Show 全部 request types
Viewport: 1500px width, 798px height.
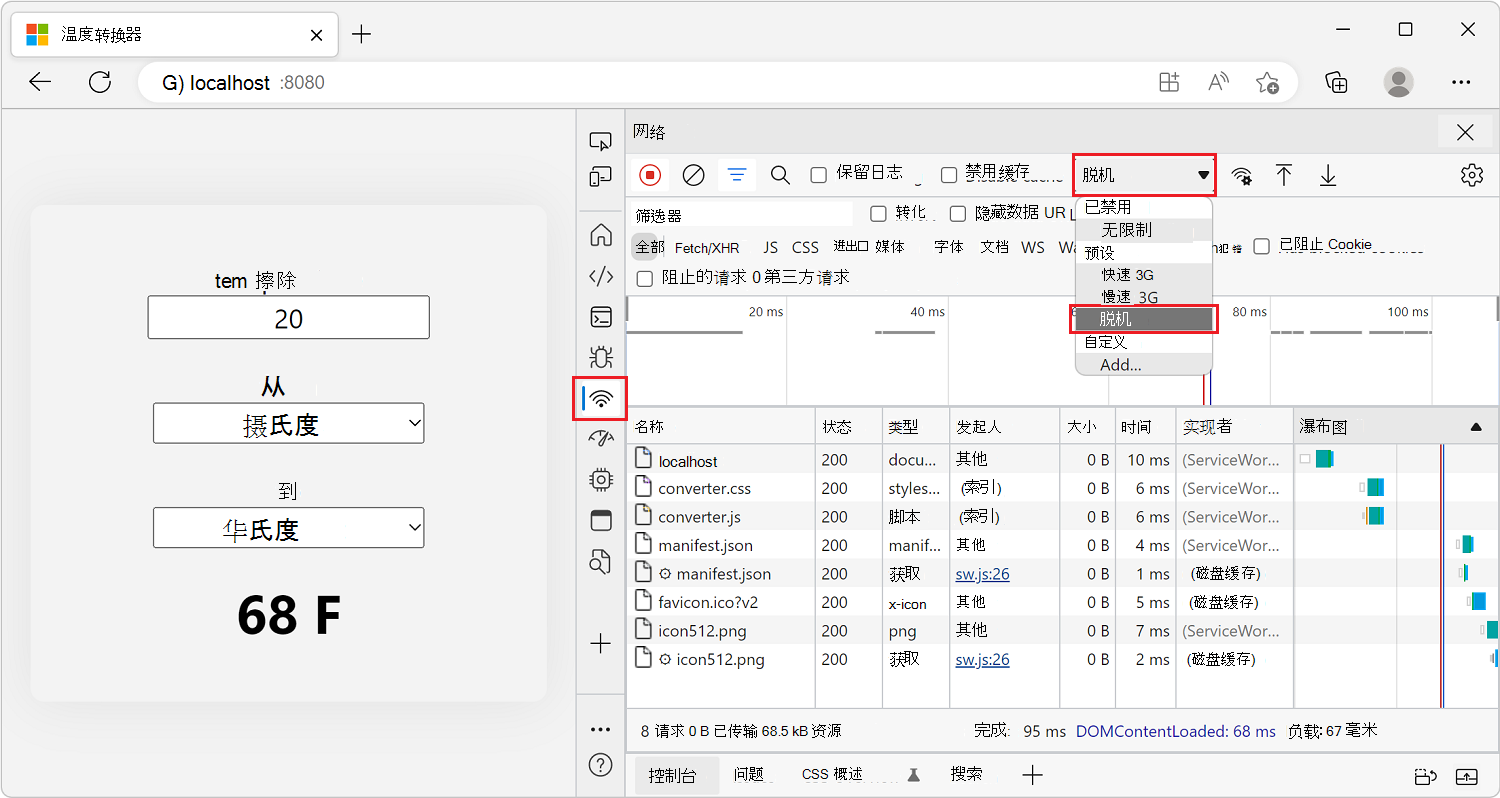point(648,247)
